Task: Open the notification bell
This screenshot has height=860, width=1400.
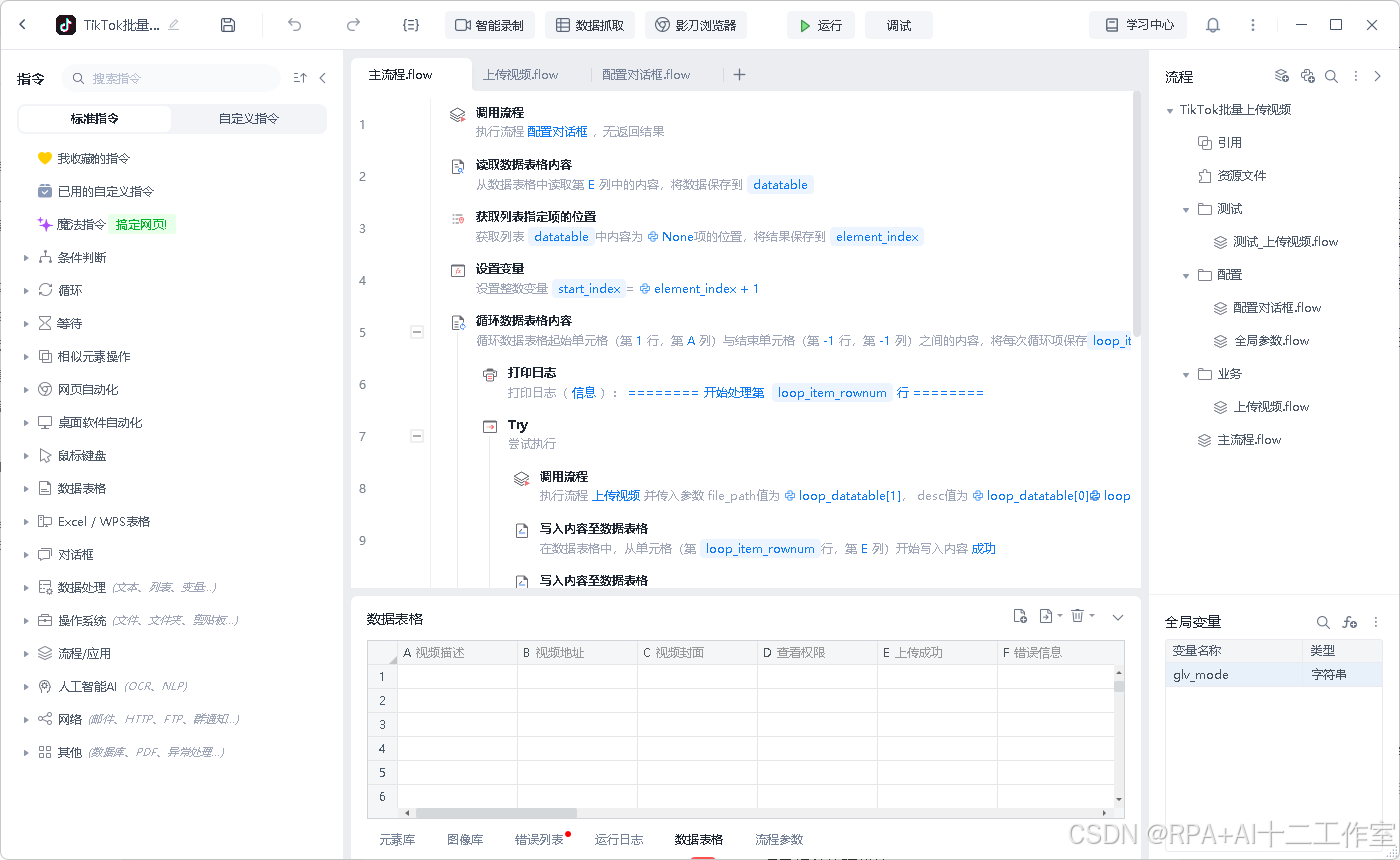Action: (1213, 25)
